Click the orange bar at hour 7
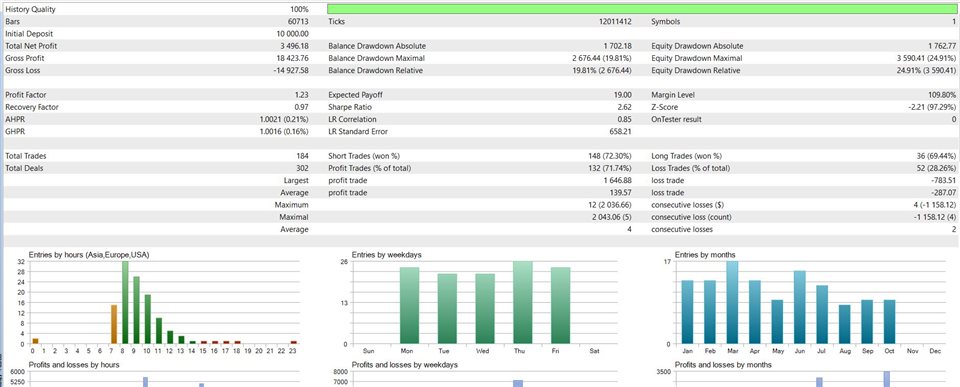960x387 pixels. [114, 324]
